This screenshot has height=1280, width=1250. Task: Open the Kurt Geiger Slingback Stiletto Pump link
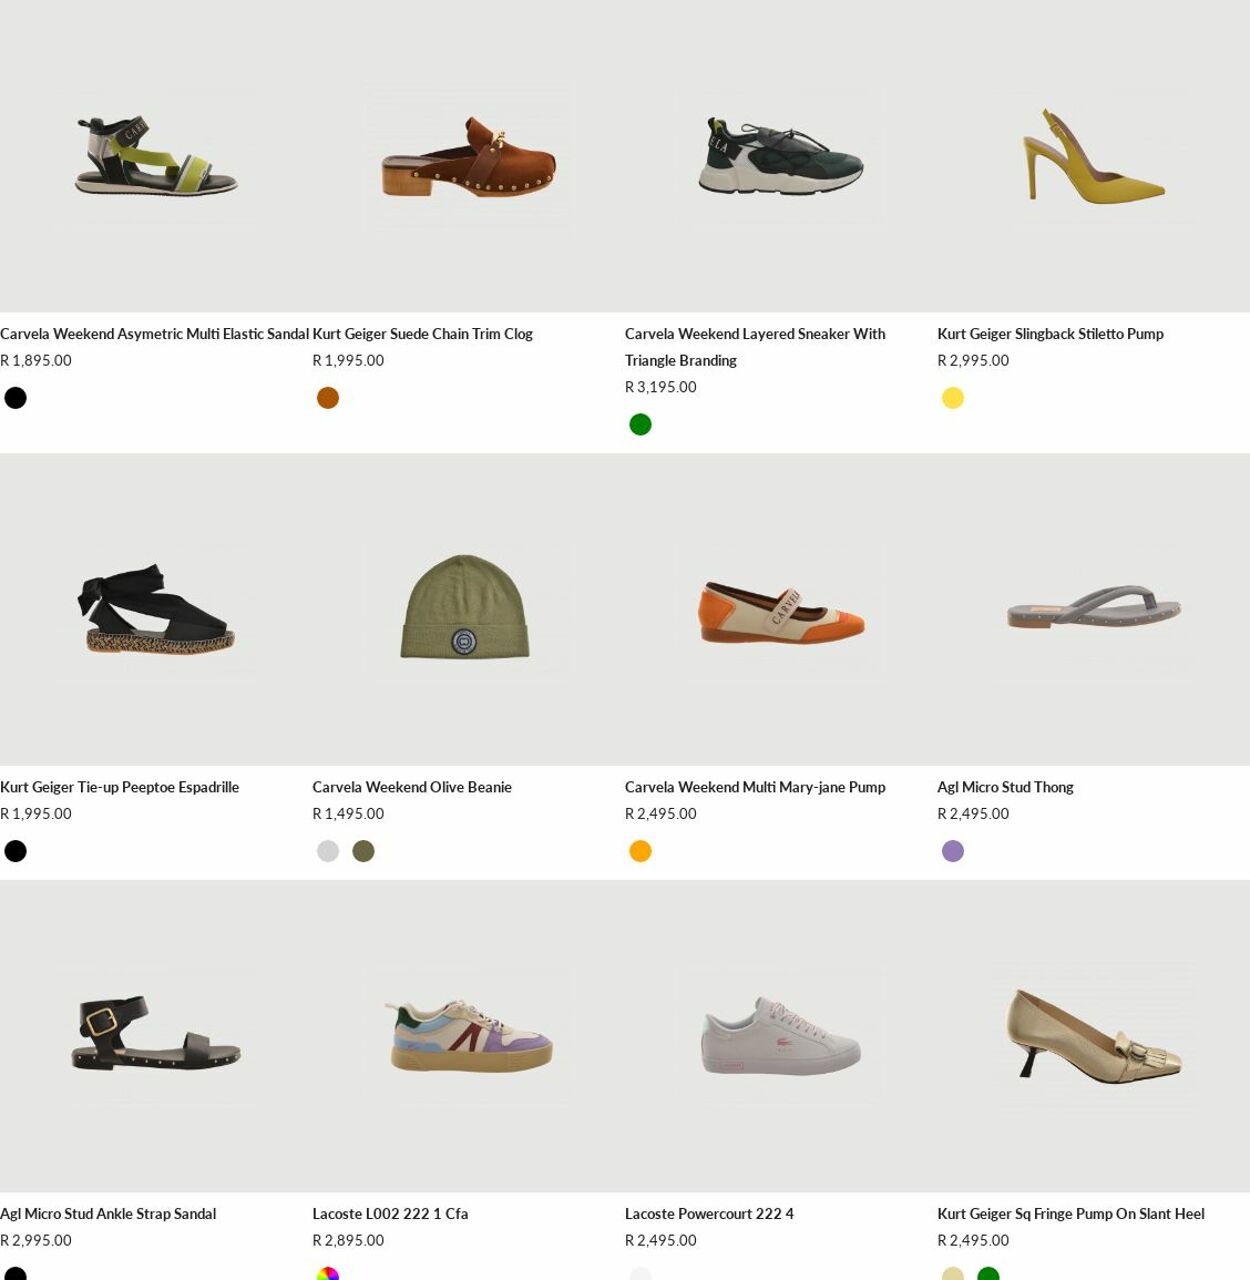click(x=1050, y=334)
